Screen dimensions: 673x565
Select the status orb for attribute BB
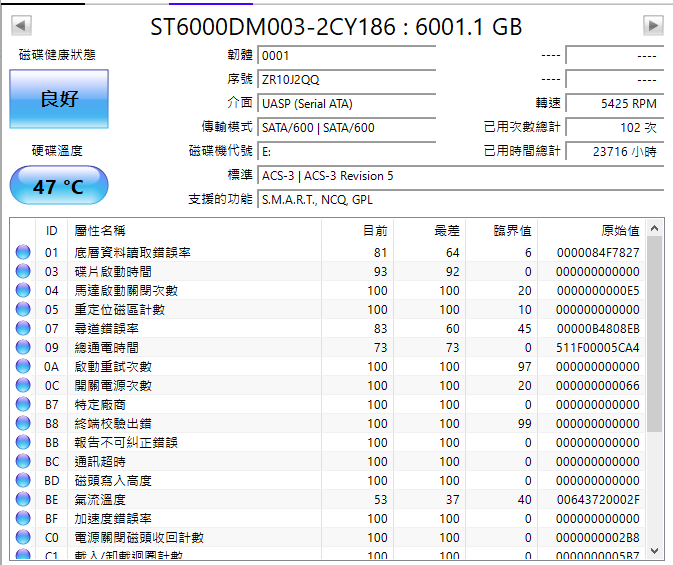(23, 442)
